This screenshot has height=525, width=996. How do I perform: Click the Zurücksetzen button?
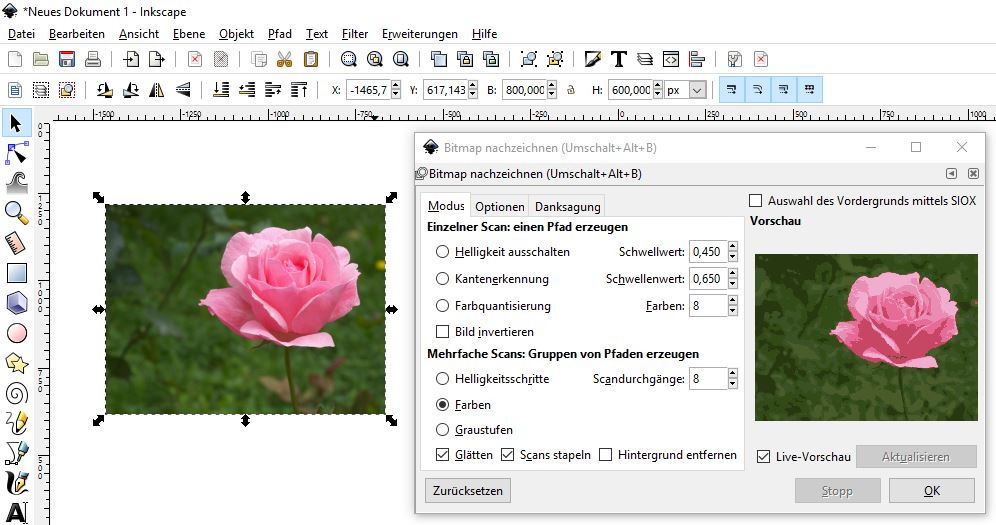(467, 490)
